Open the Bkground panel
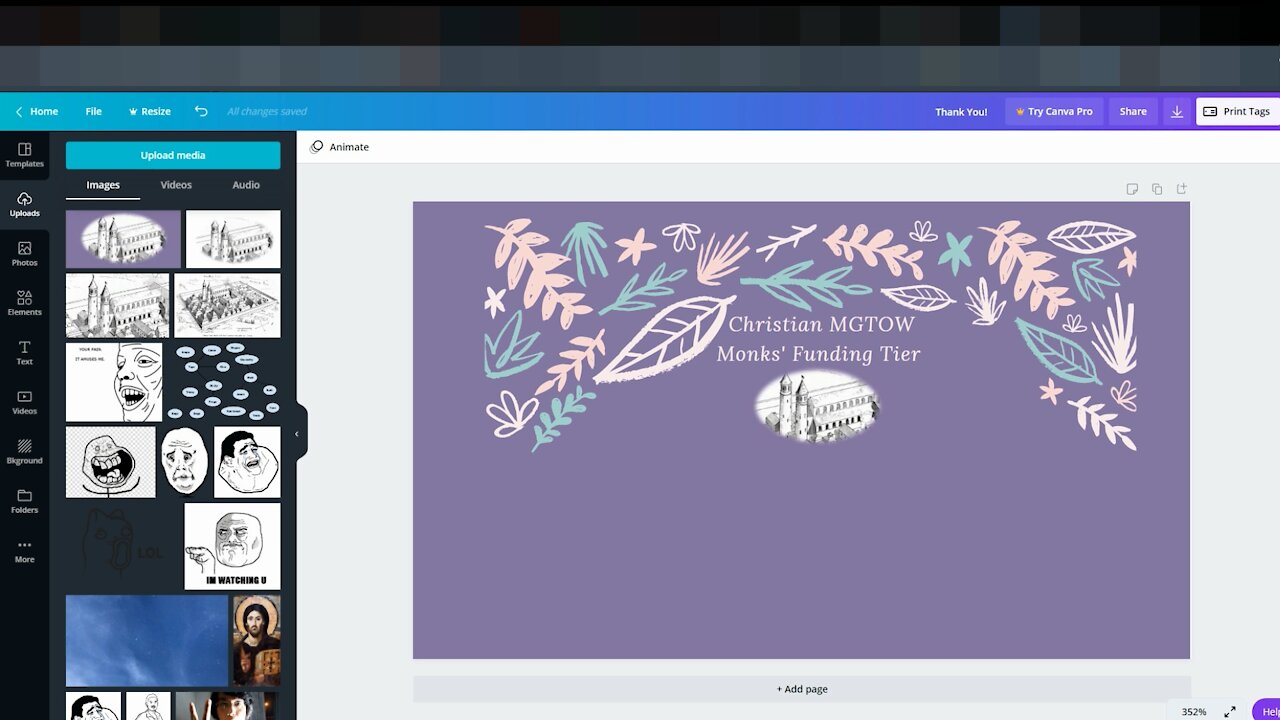This screenshot has height=720, width=1280. [x=24, y=452]
